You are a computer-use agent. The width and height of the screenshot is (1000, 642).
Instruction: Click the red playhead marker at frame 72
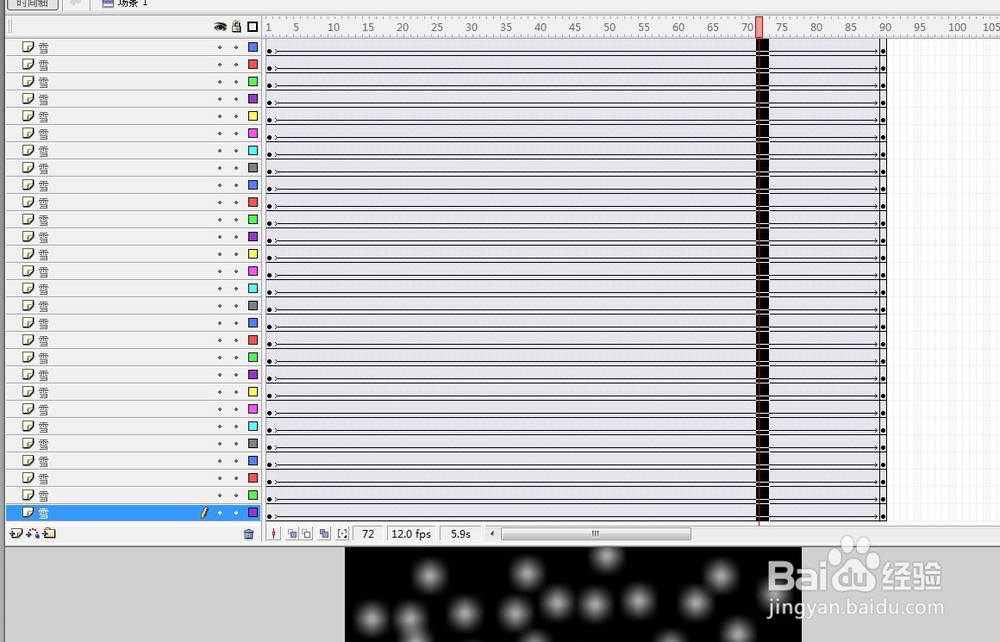[759, 27]
